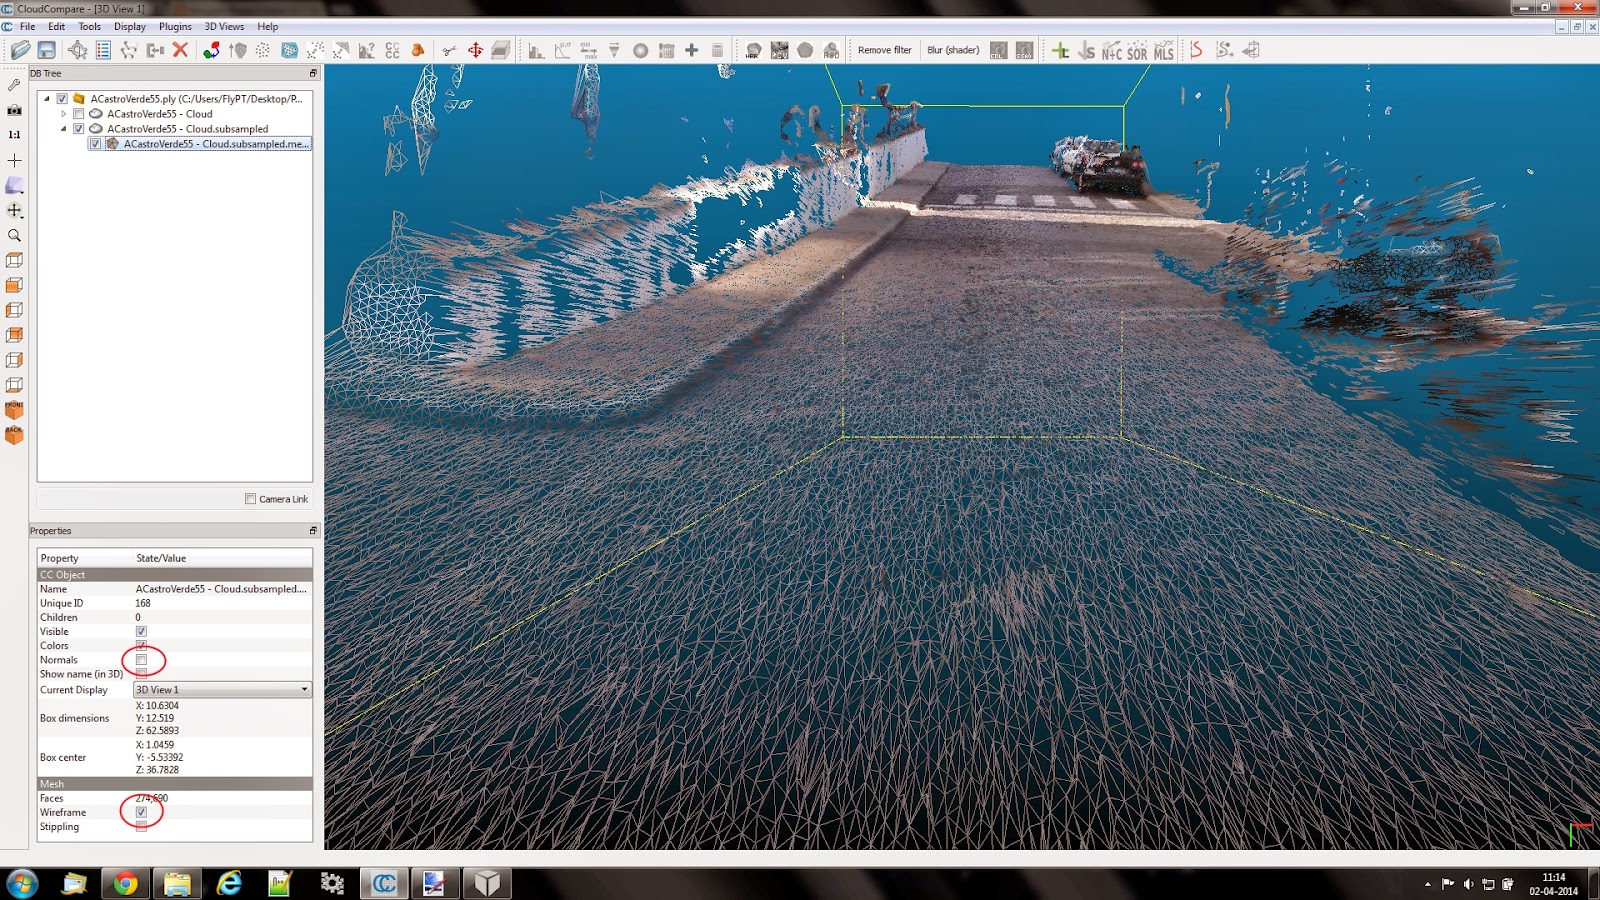Click the red X delete icon
This screenshot has width=1600, height=900.
pos(180,49)
